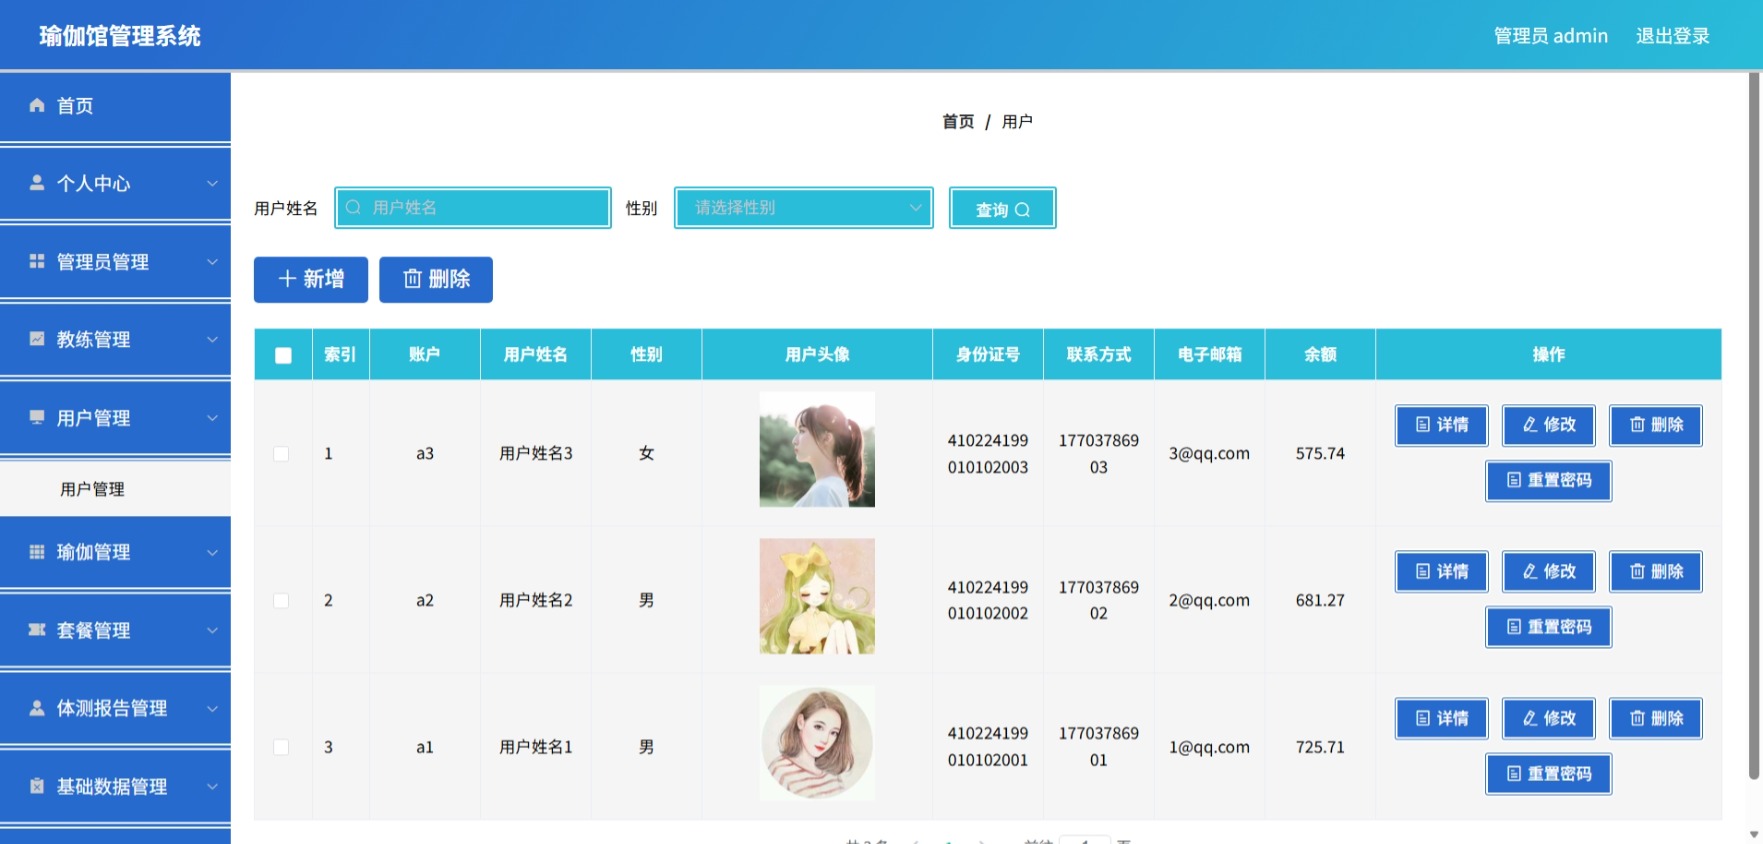Click 修改 for user a2
The height and width of the screenshot is (844, 1763).
[1549, 572]
